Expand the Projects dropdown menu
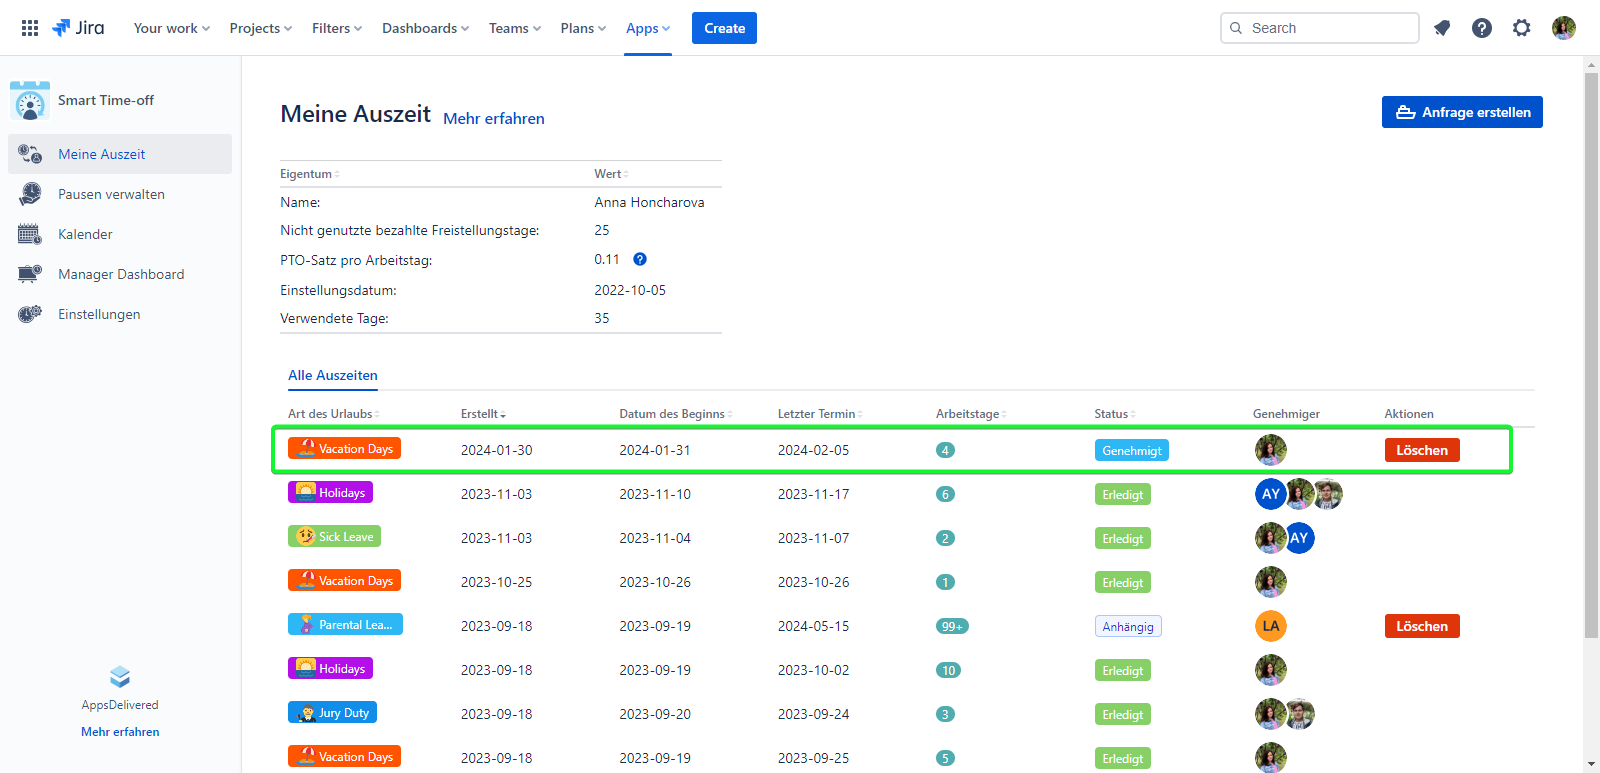This screenshot has height=773, width=1600. coord(260,28)
